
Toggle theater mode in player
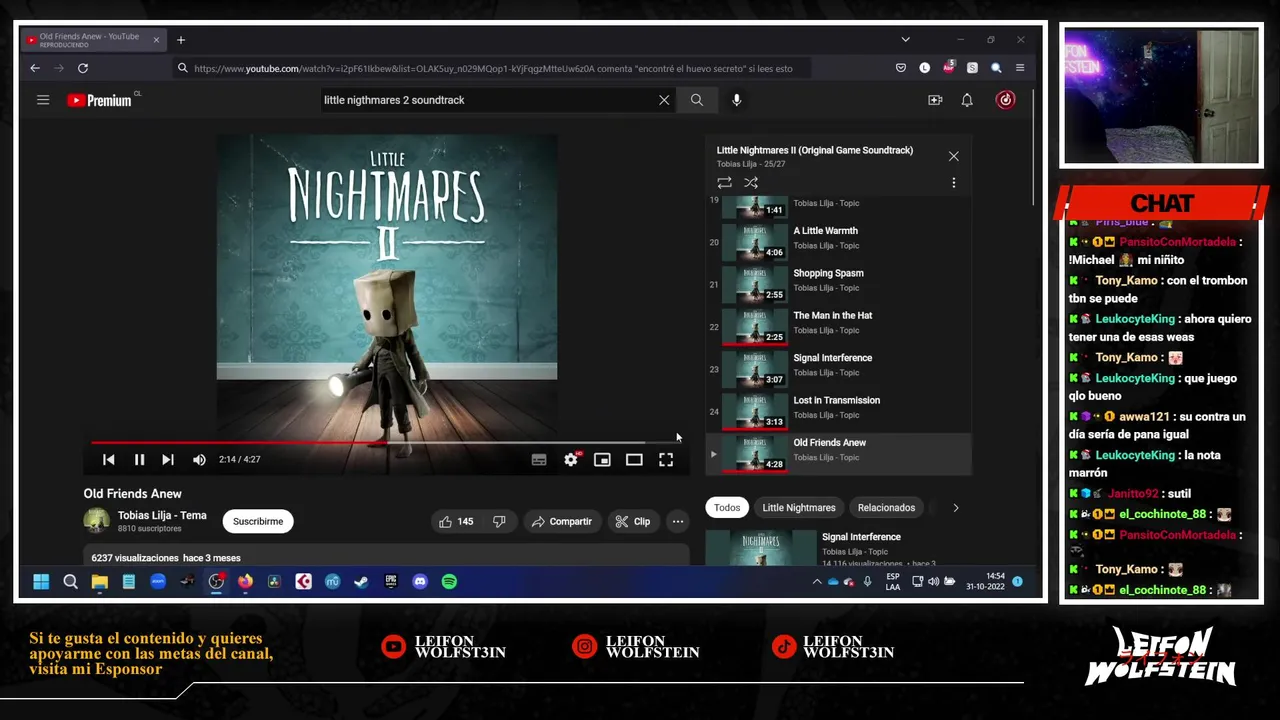click(x=634, y=460)
